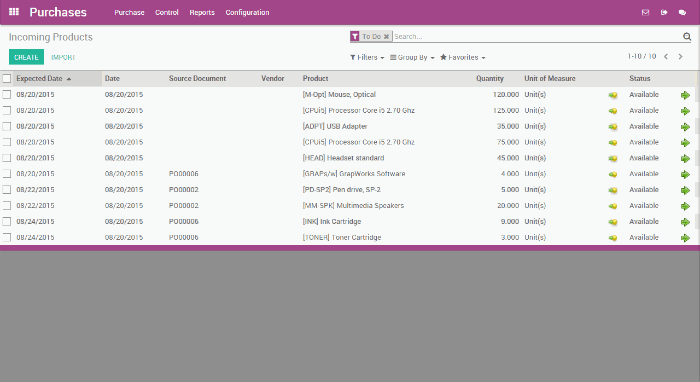The width and height of the screenshot is (700, 382).
Task: Sort by Product column header
Action: click(315, 79)
